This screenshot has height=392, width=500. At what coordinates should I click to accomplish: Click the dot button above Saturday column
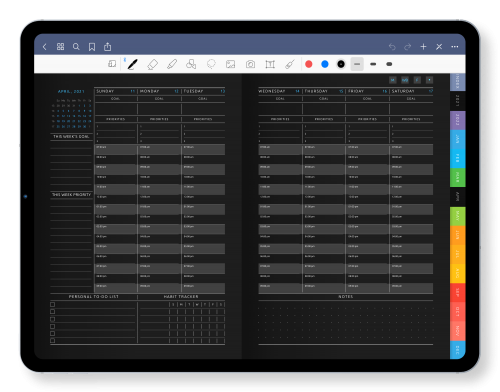pos(429,80)
